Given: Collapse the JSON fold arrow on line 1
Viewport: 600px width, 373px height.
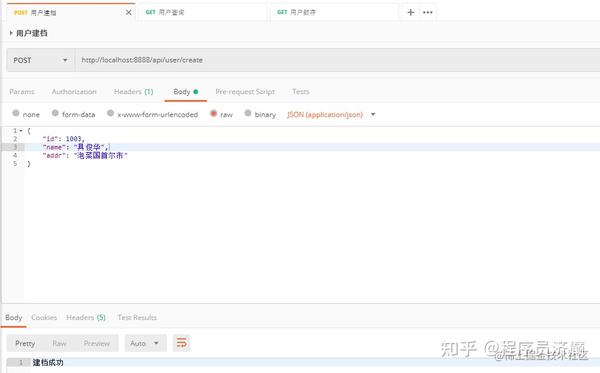Looking at the screenshot, I should (21, 131).
